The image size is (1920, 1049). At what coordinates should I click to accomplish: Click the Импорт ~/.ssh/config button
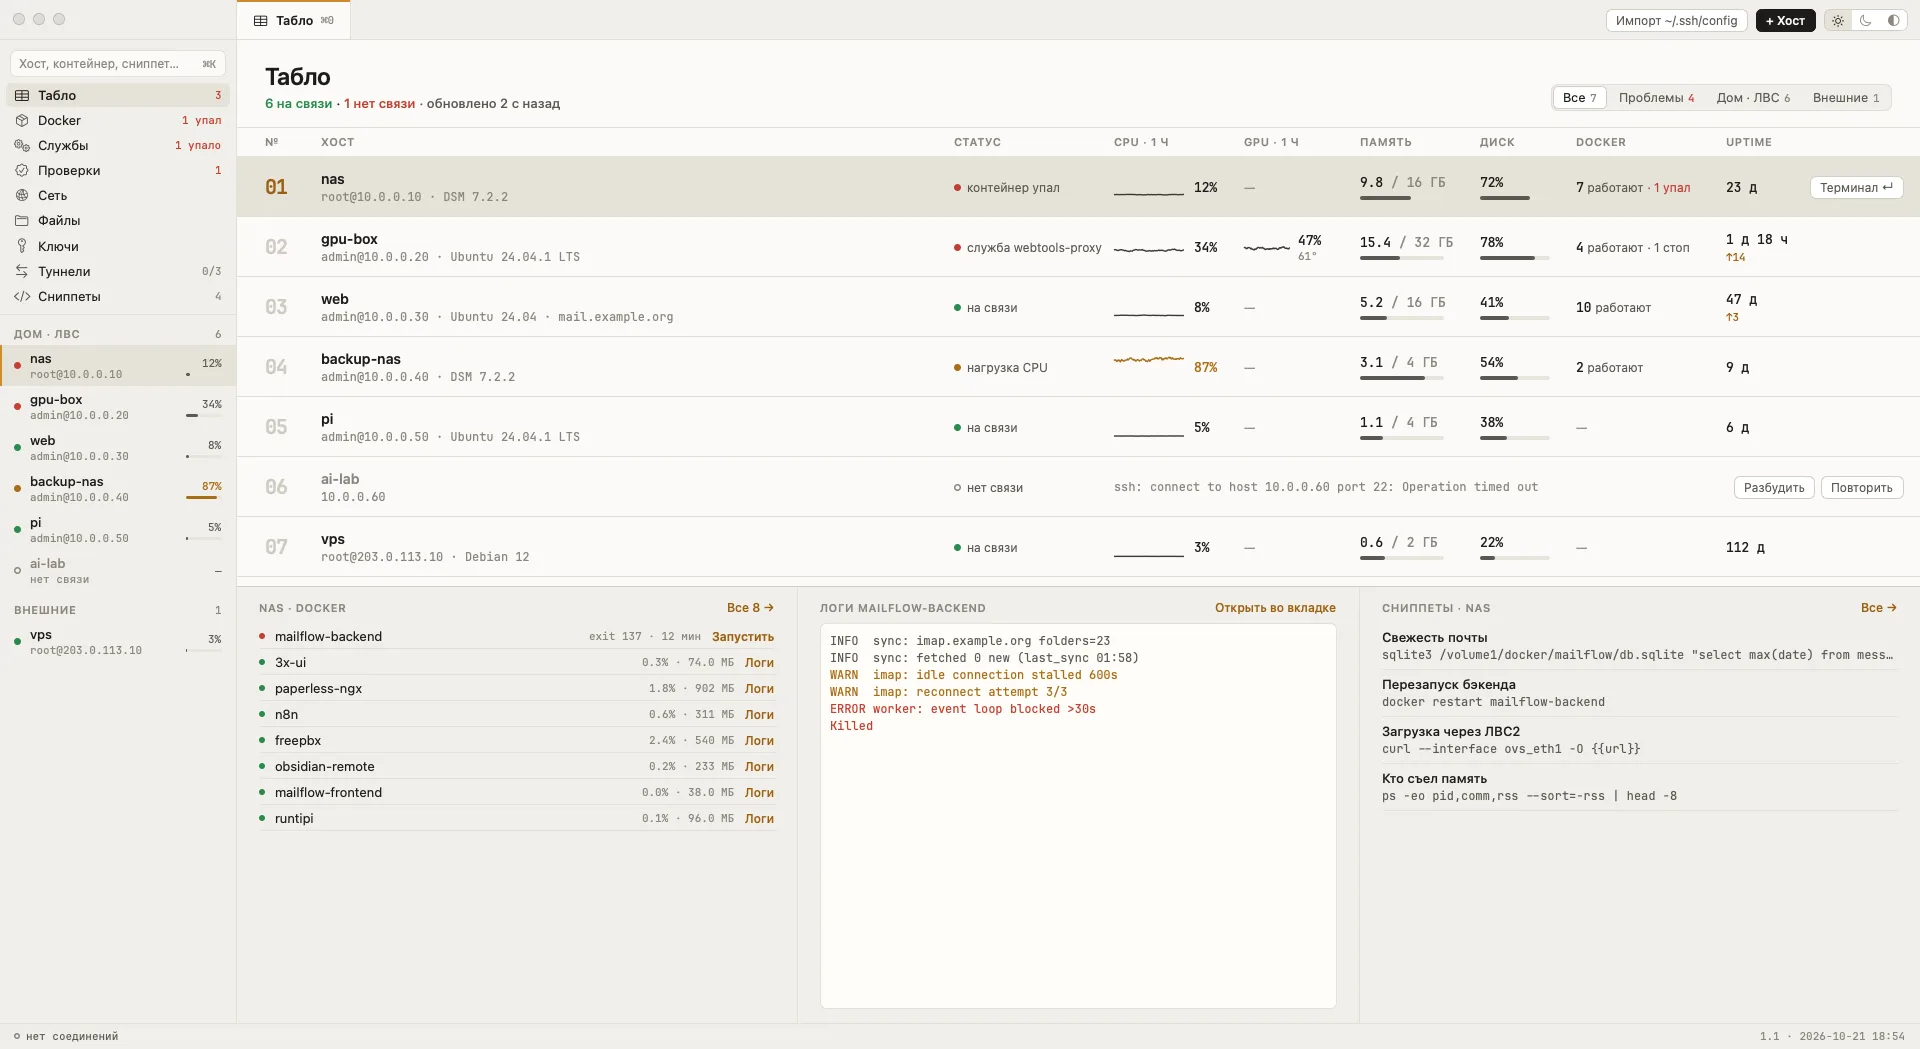coord(1677,20)
